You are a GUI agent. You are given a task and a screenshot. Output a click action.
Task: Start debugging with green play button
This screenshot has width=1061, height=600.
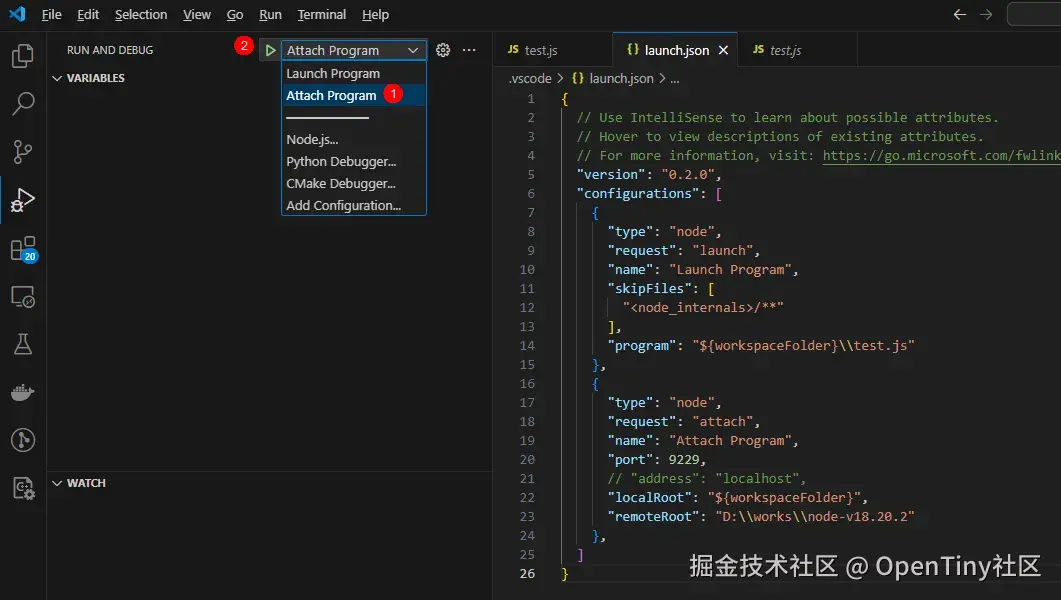270,50
